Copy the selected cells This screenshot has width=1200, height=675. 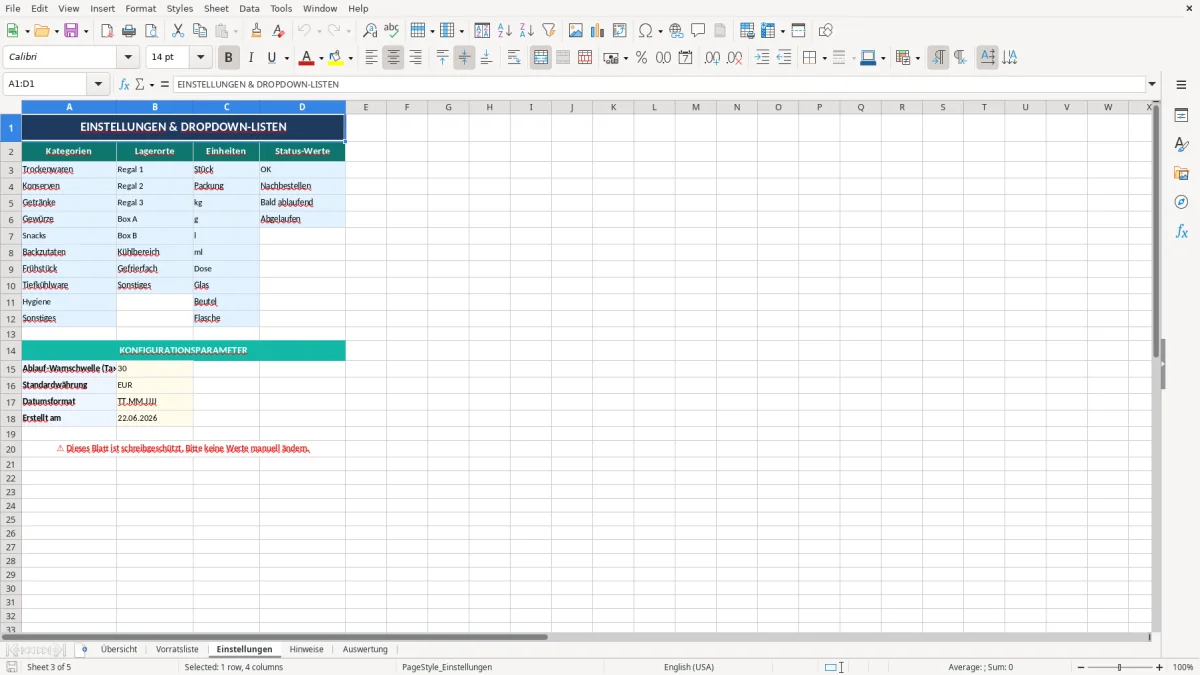click(200, 31)
